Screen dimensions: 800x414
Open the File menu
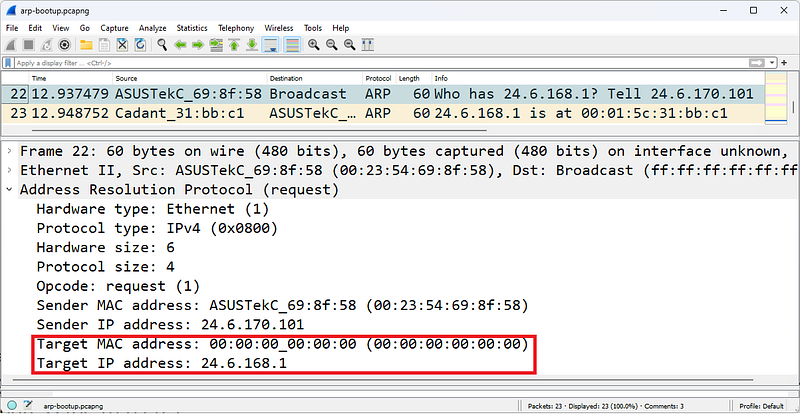(x=12, y=28)
